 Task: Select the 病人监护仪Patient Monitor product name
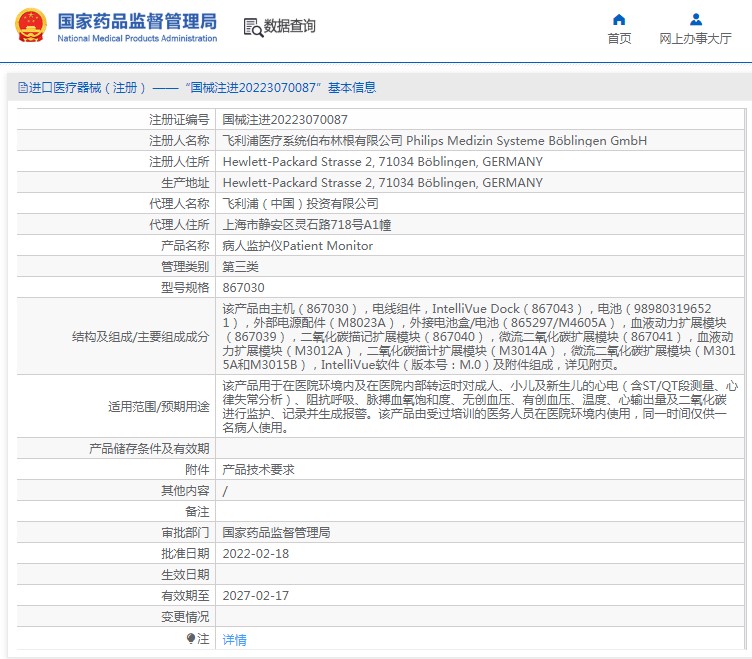pyautogui.click(x=297, y=245)
